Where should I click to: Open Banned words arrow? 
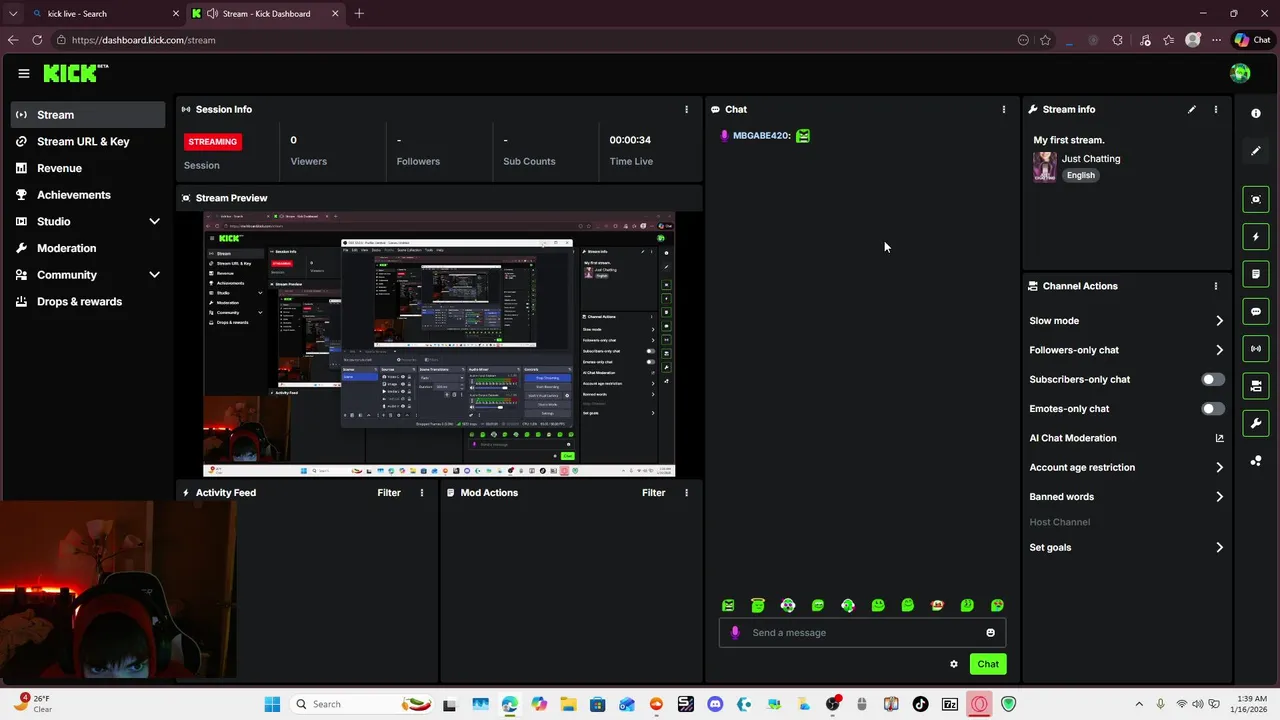(x=1219, y=496)
